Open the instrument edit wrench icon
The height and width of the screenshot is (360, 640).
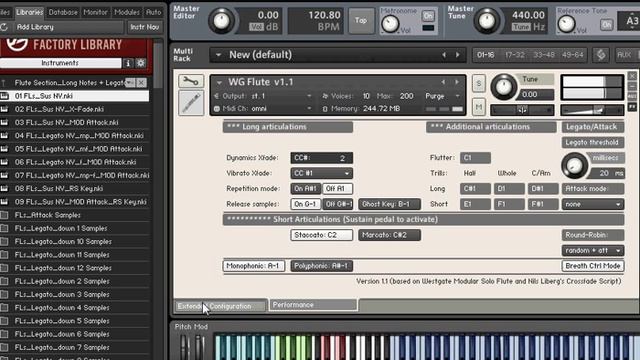191,81
